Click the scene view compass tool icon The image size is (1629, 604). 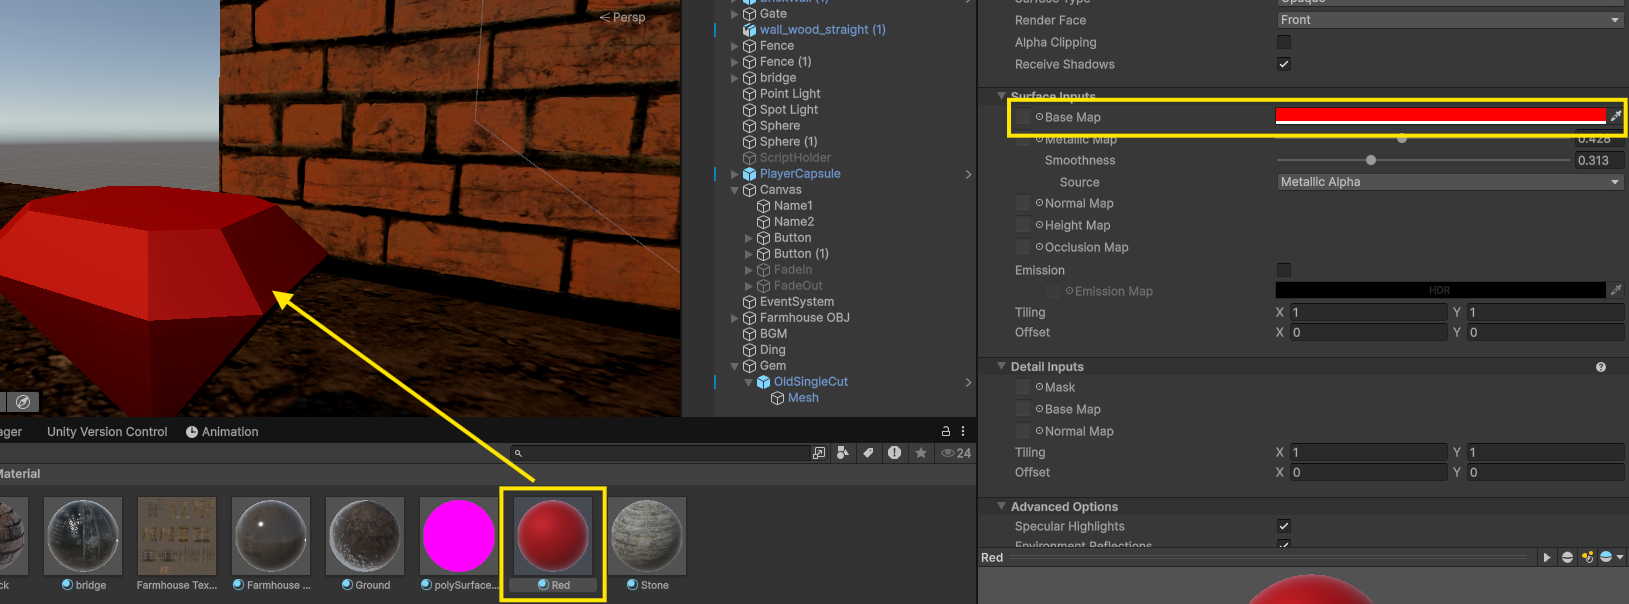coord(23,402)
